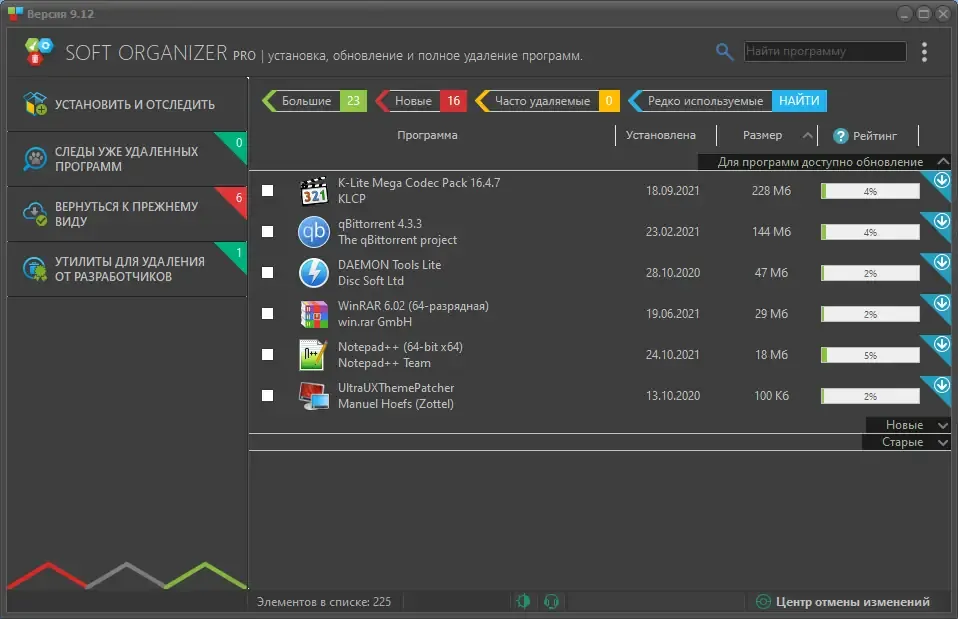
Task: Select Установить и отследить in sidebar
Action: coord(126,104)
